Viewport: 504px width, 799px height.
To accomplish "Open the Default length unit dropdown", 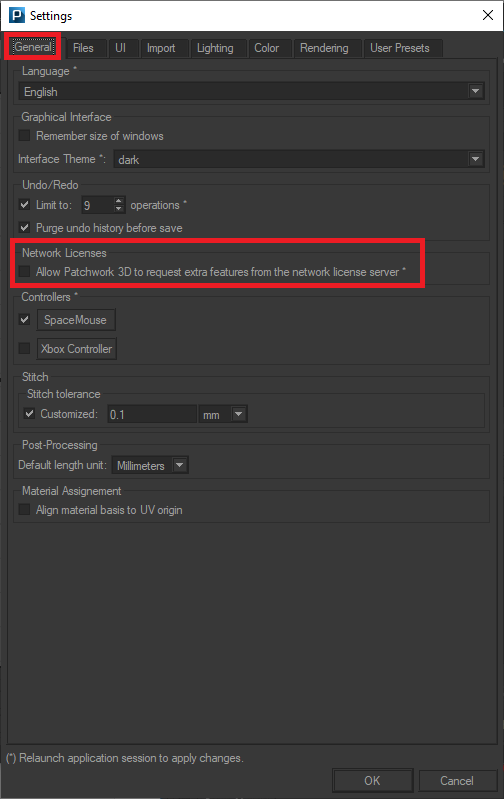I will coord(150,465).
